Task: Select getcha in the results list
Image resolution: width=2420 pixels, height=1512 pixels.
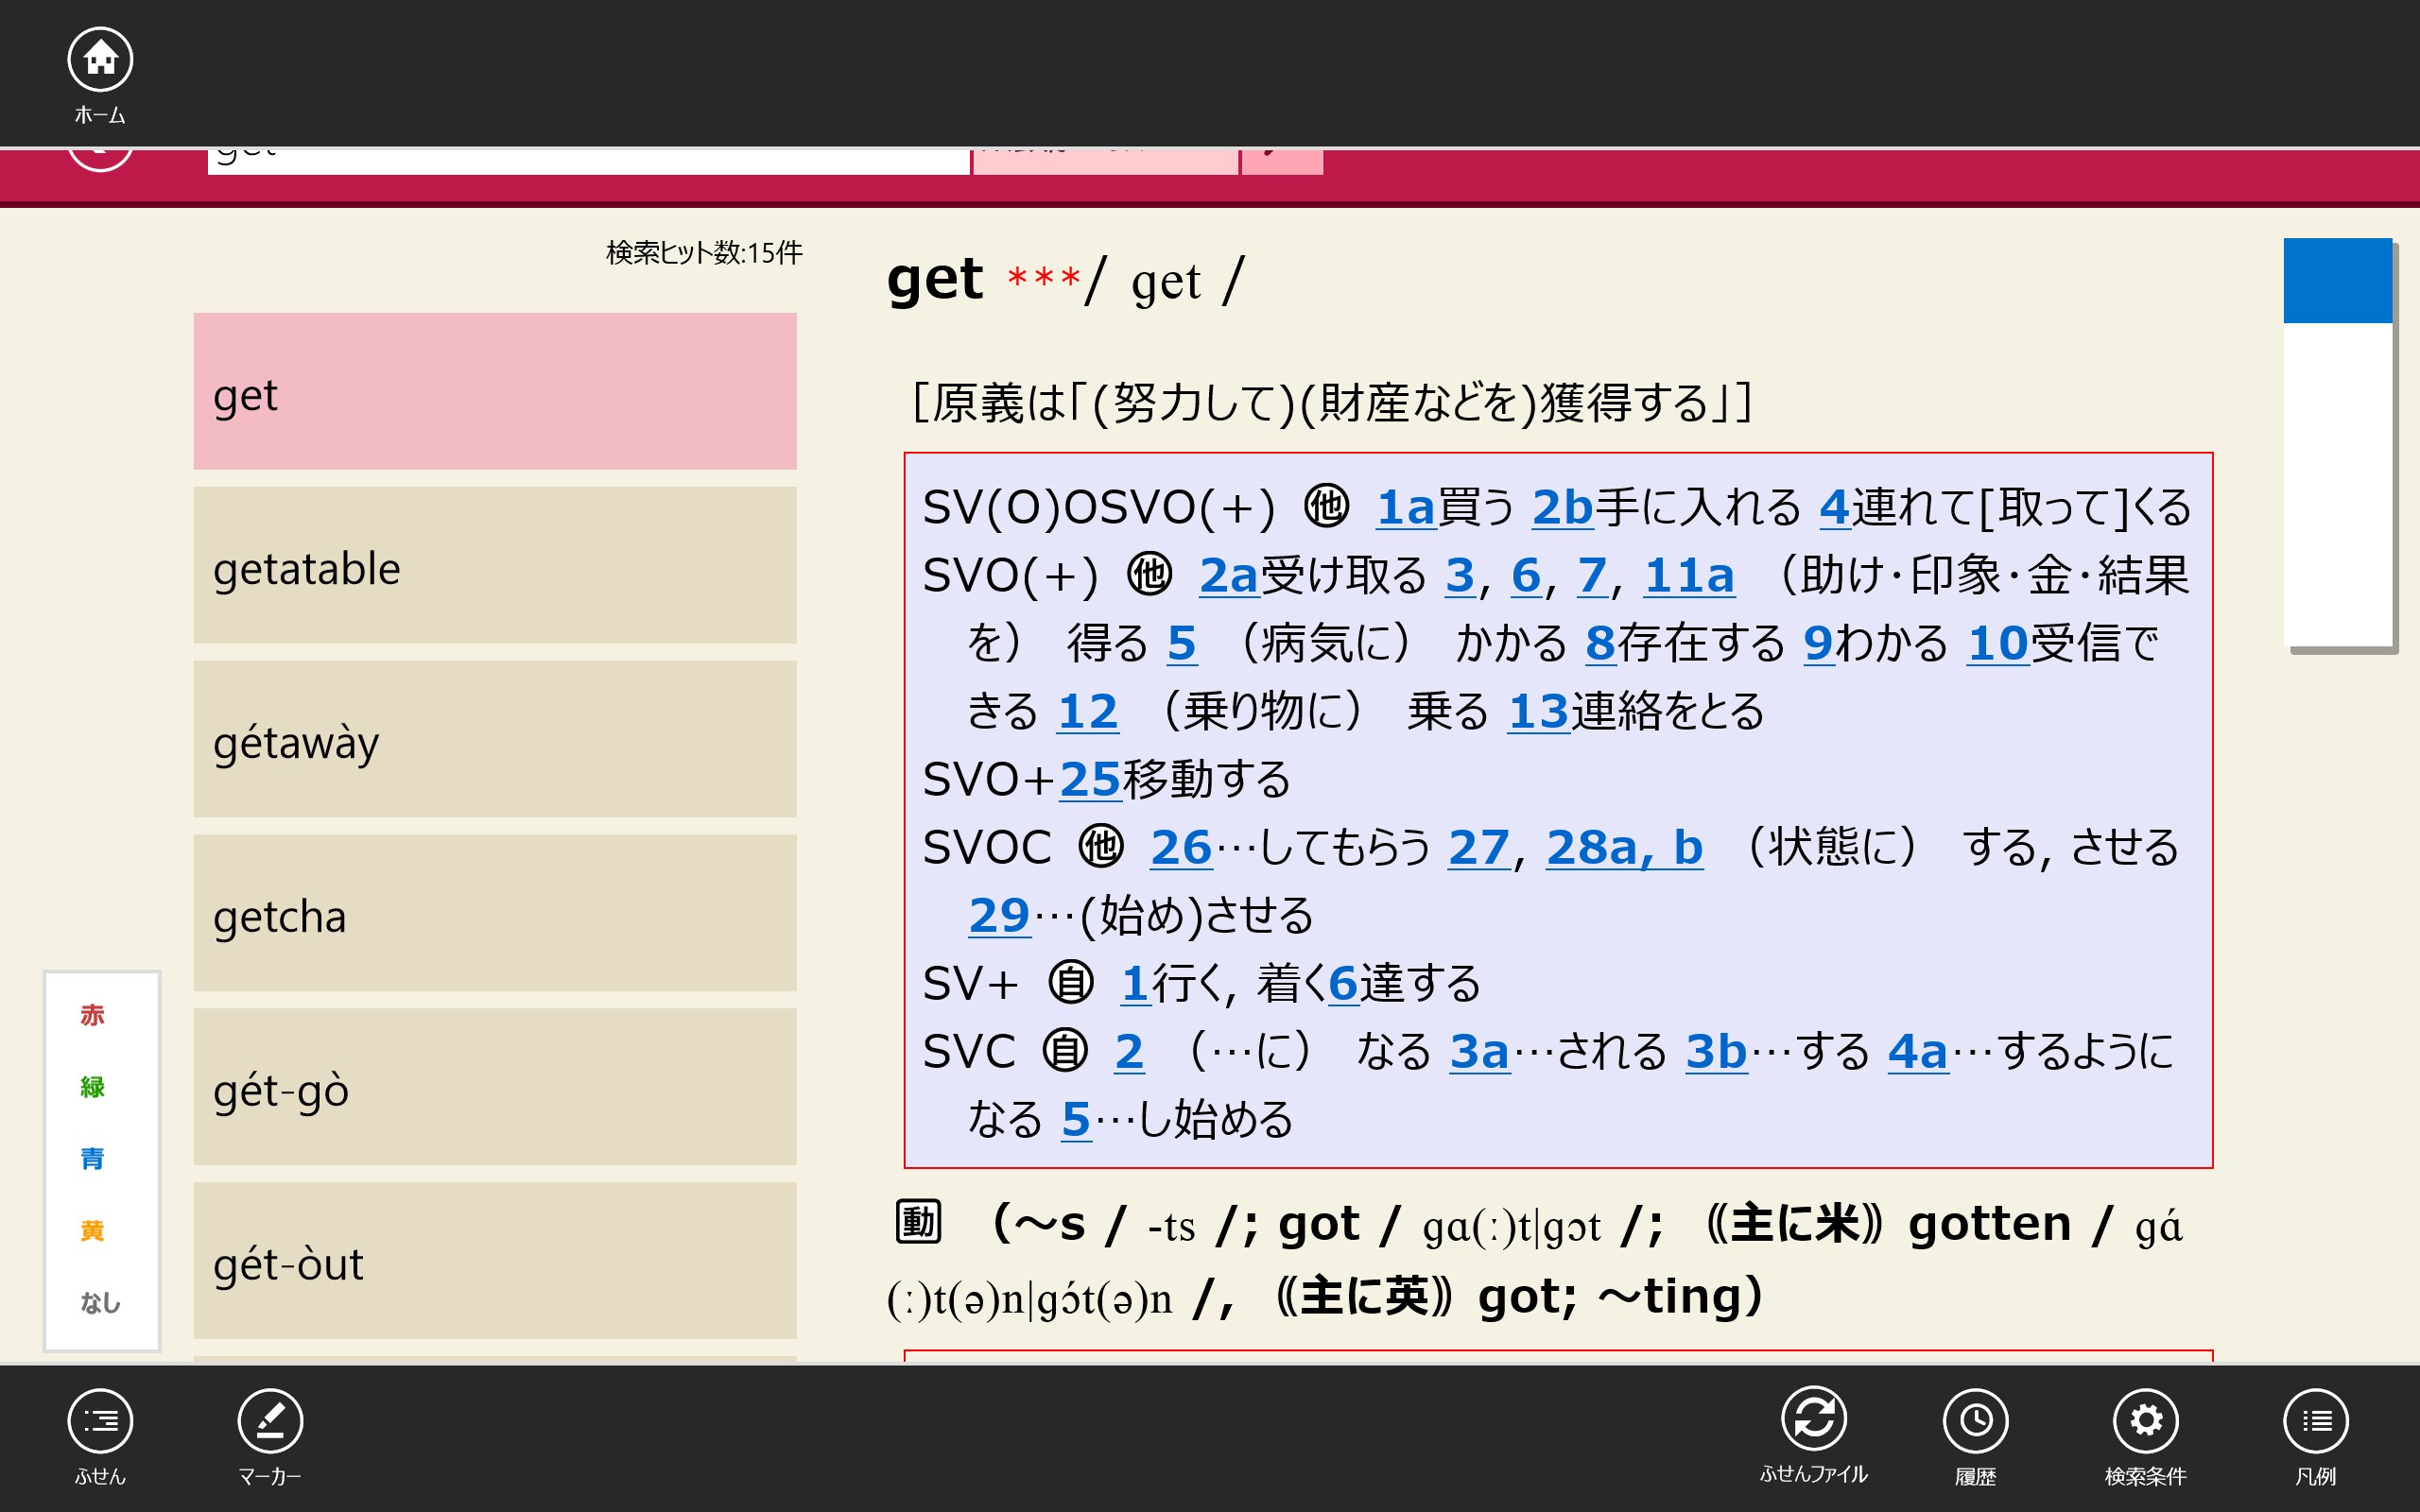Action: click(495, 913)
